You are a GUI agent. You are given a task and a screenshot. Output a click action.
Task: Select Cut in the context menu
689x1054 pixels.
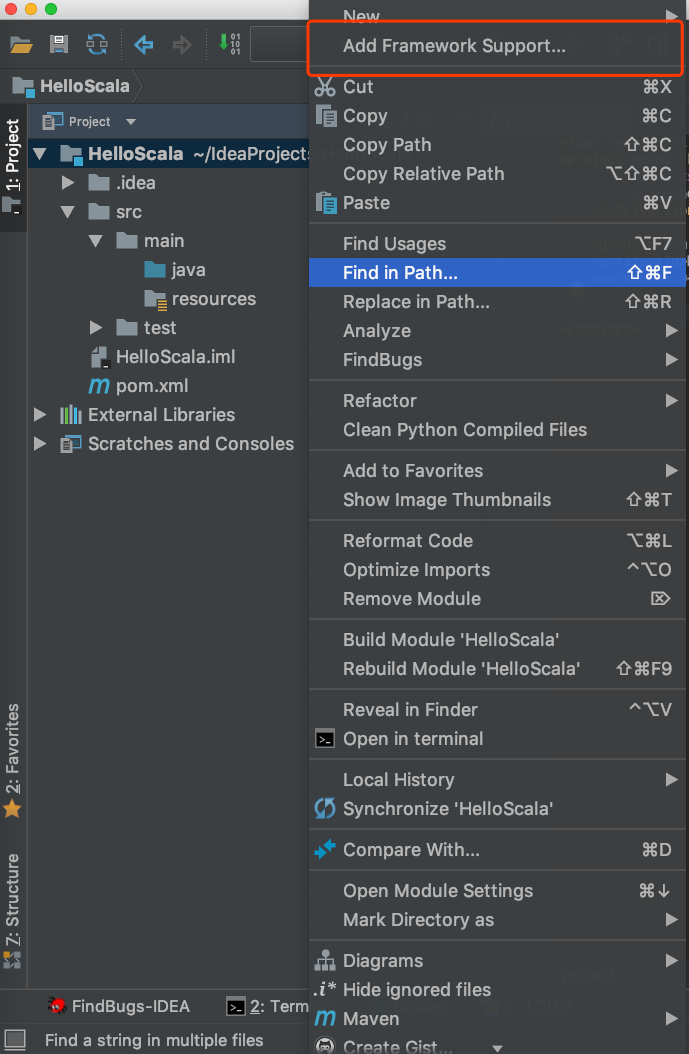(x=497, y=87)
